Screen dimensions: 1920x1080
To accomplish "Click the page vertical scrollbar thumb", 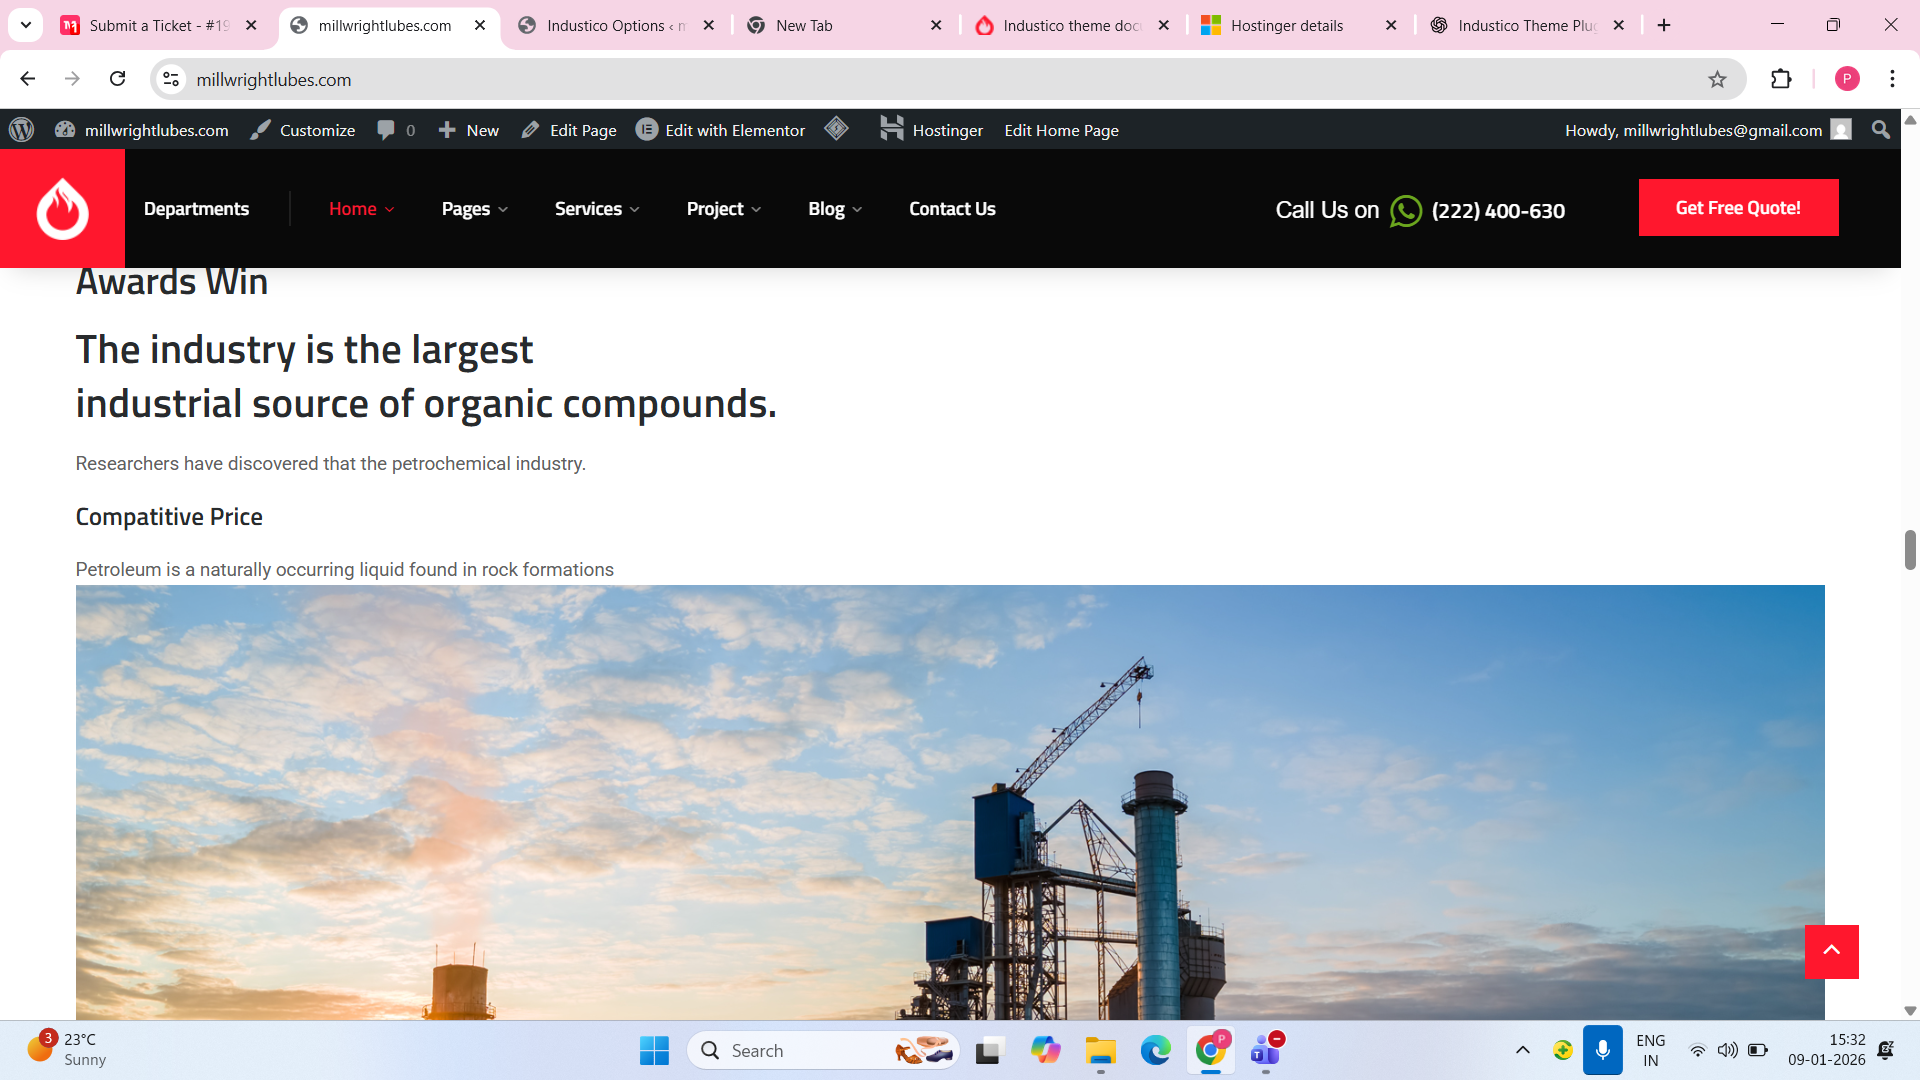I will point(1909,550).
